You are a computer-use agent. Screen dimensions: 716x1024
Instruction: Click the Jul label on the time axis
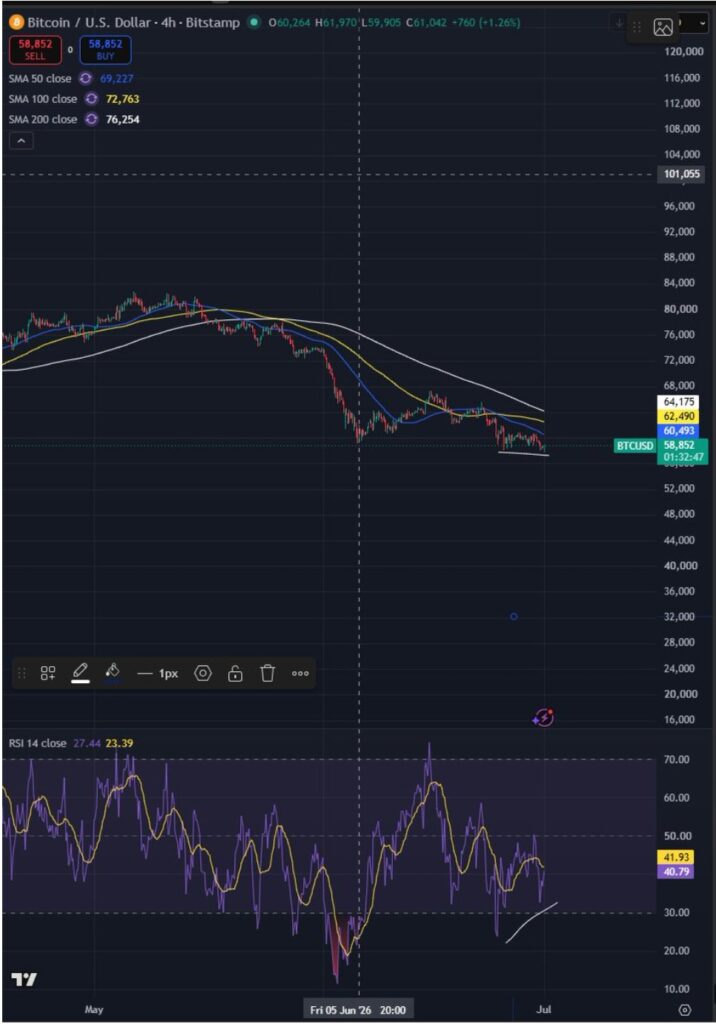[x=544, y=1010]
